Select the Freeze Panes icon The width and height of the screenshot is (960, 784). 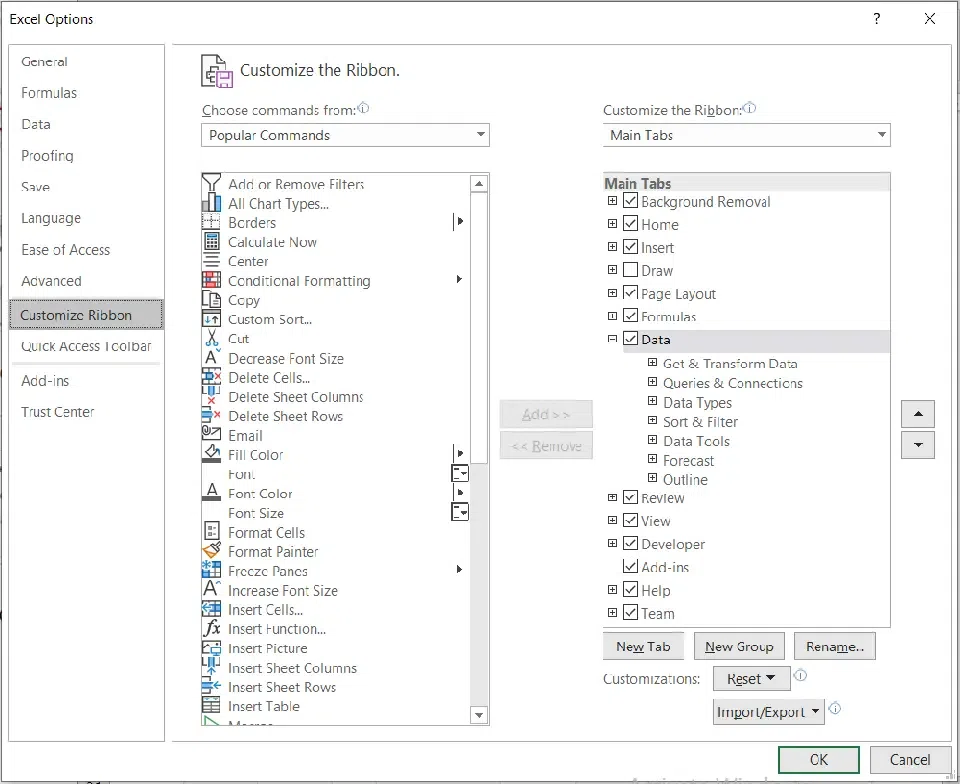[x=211, y=570]
